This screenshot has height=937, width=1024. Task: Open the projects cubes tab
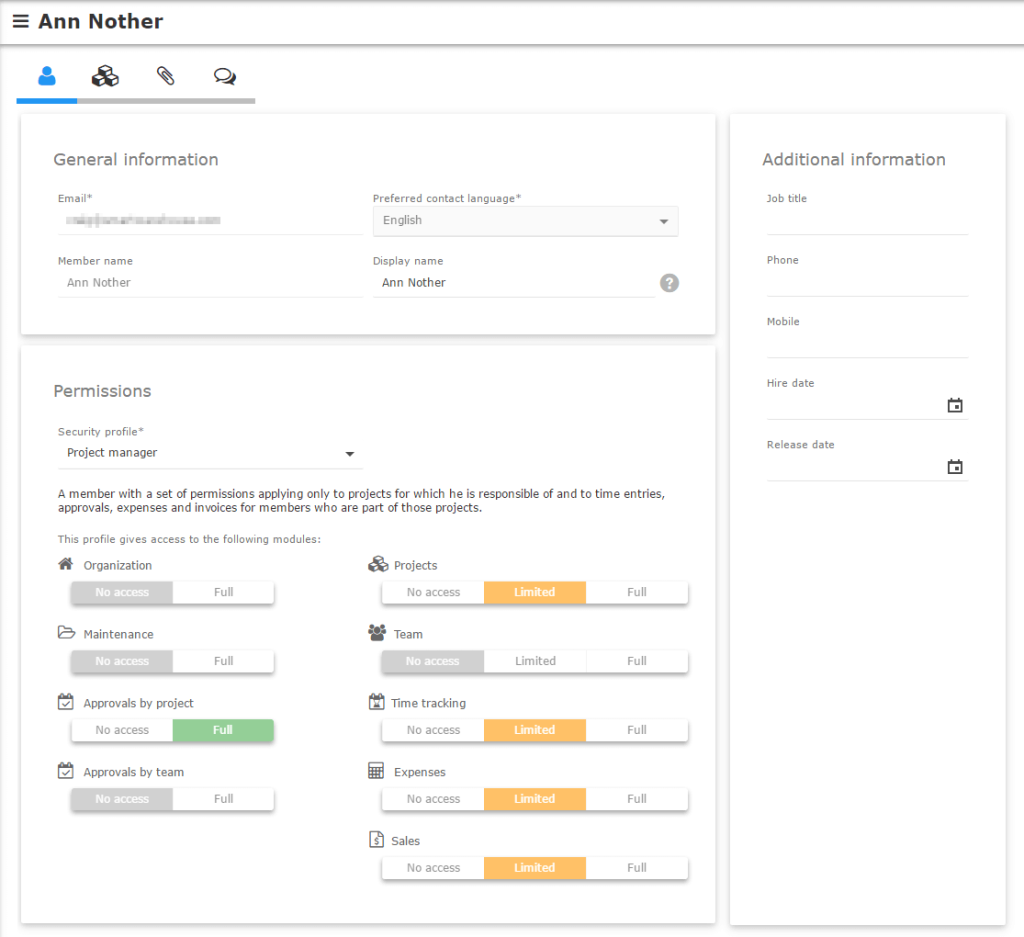point(105,76)
